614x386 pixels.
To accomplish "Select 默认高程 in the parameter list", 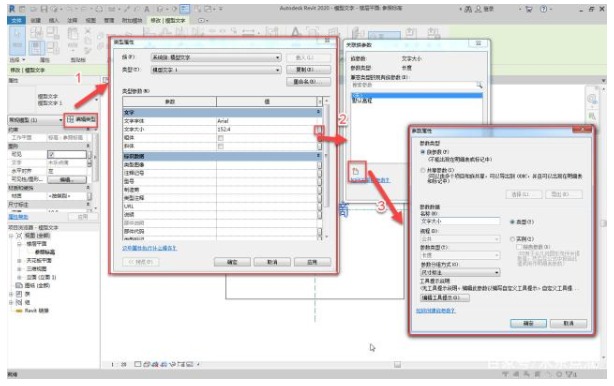I will (x=362, y=101).
